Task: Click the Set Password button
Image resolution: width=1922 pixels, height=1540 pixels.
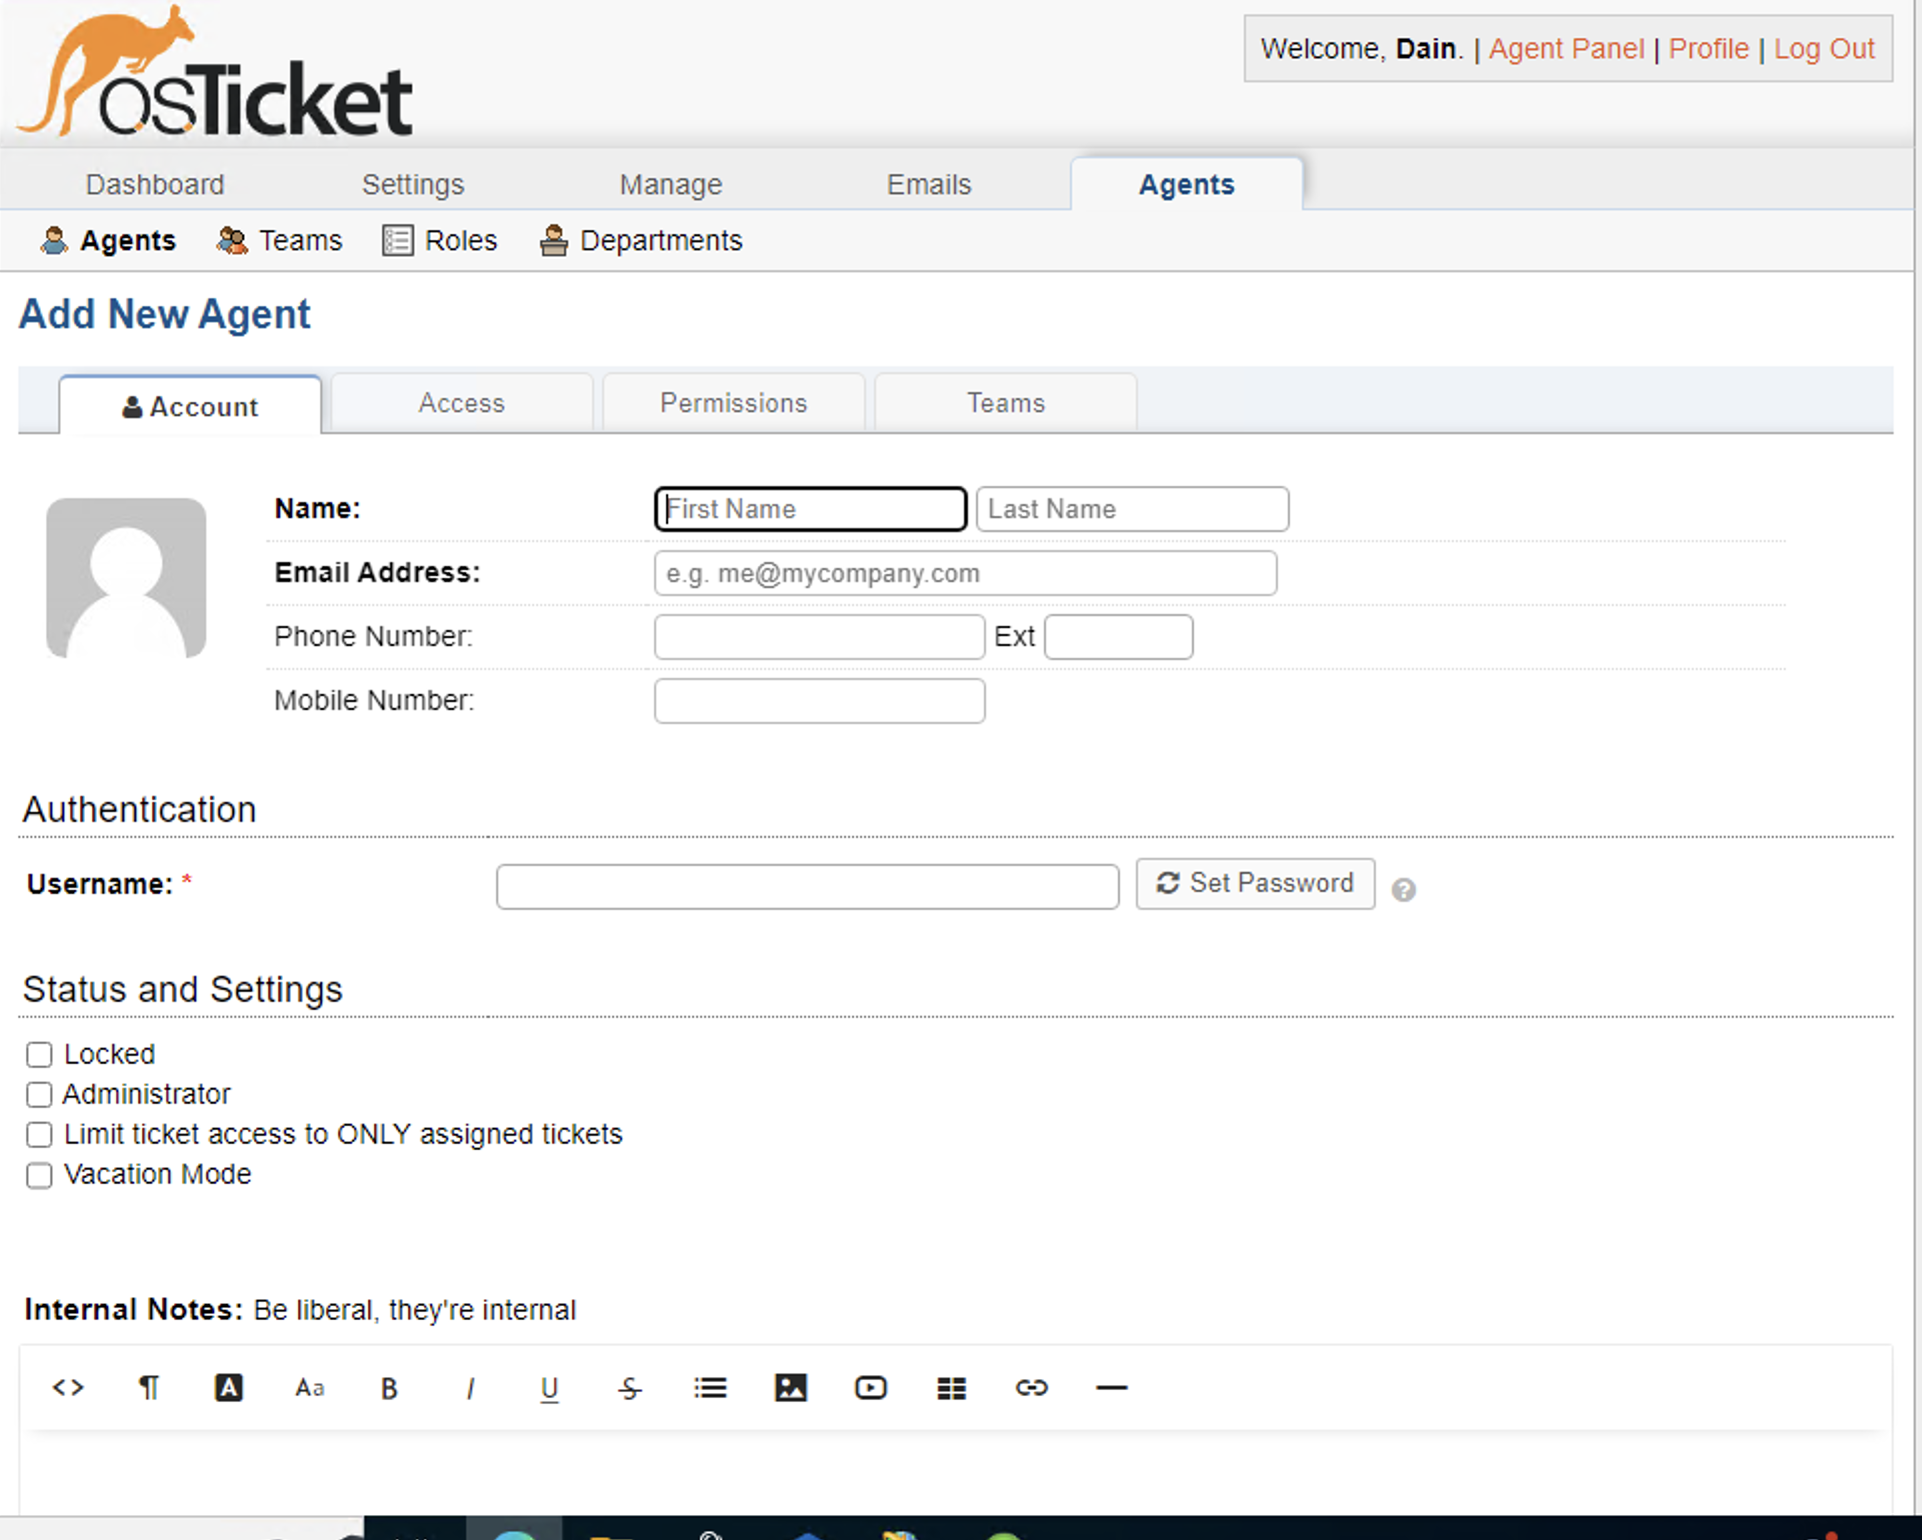Action: [x=1254, y=884]
